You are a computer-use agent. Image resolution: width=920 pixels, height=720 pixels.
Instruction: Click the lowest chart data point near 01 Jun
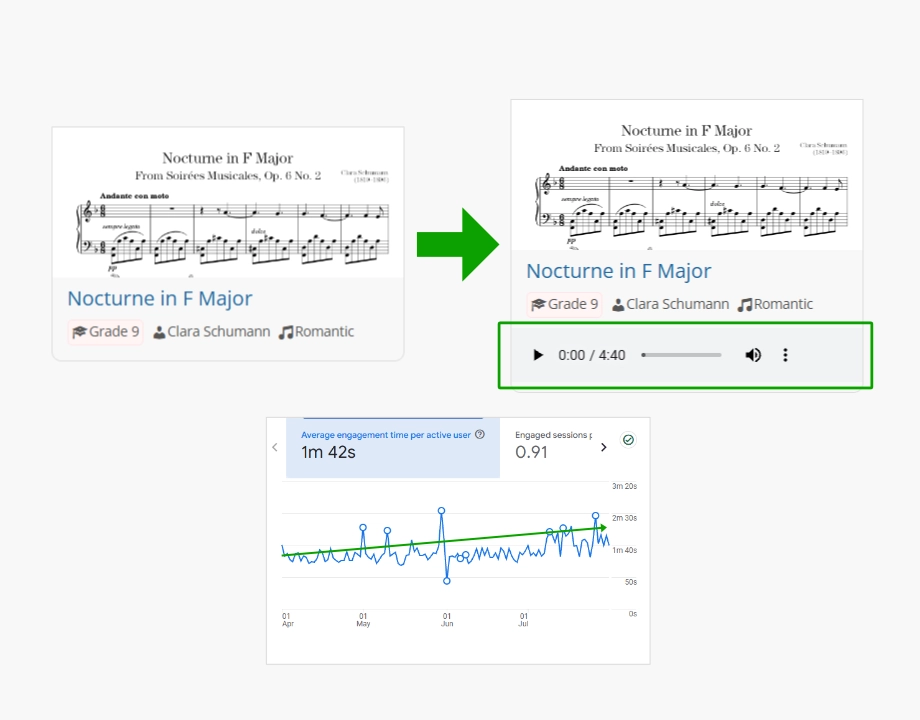point(447,581)
